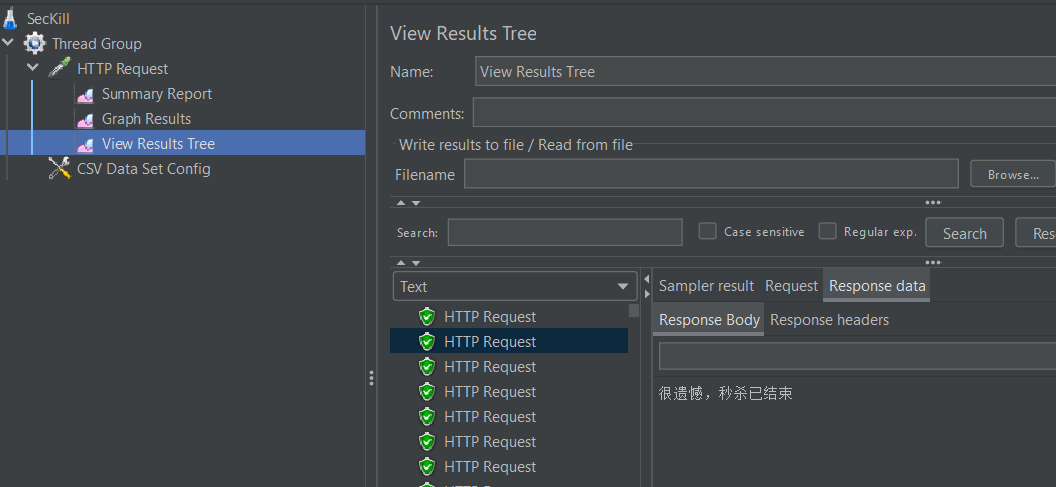Select the highlighted HTTP Request result row

(509, 342)
